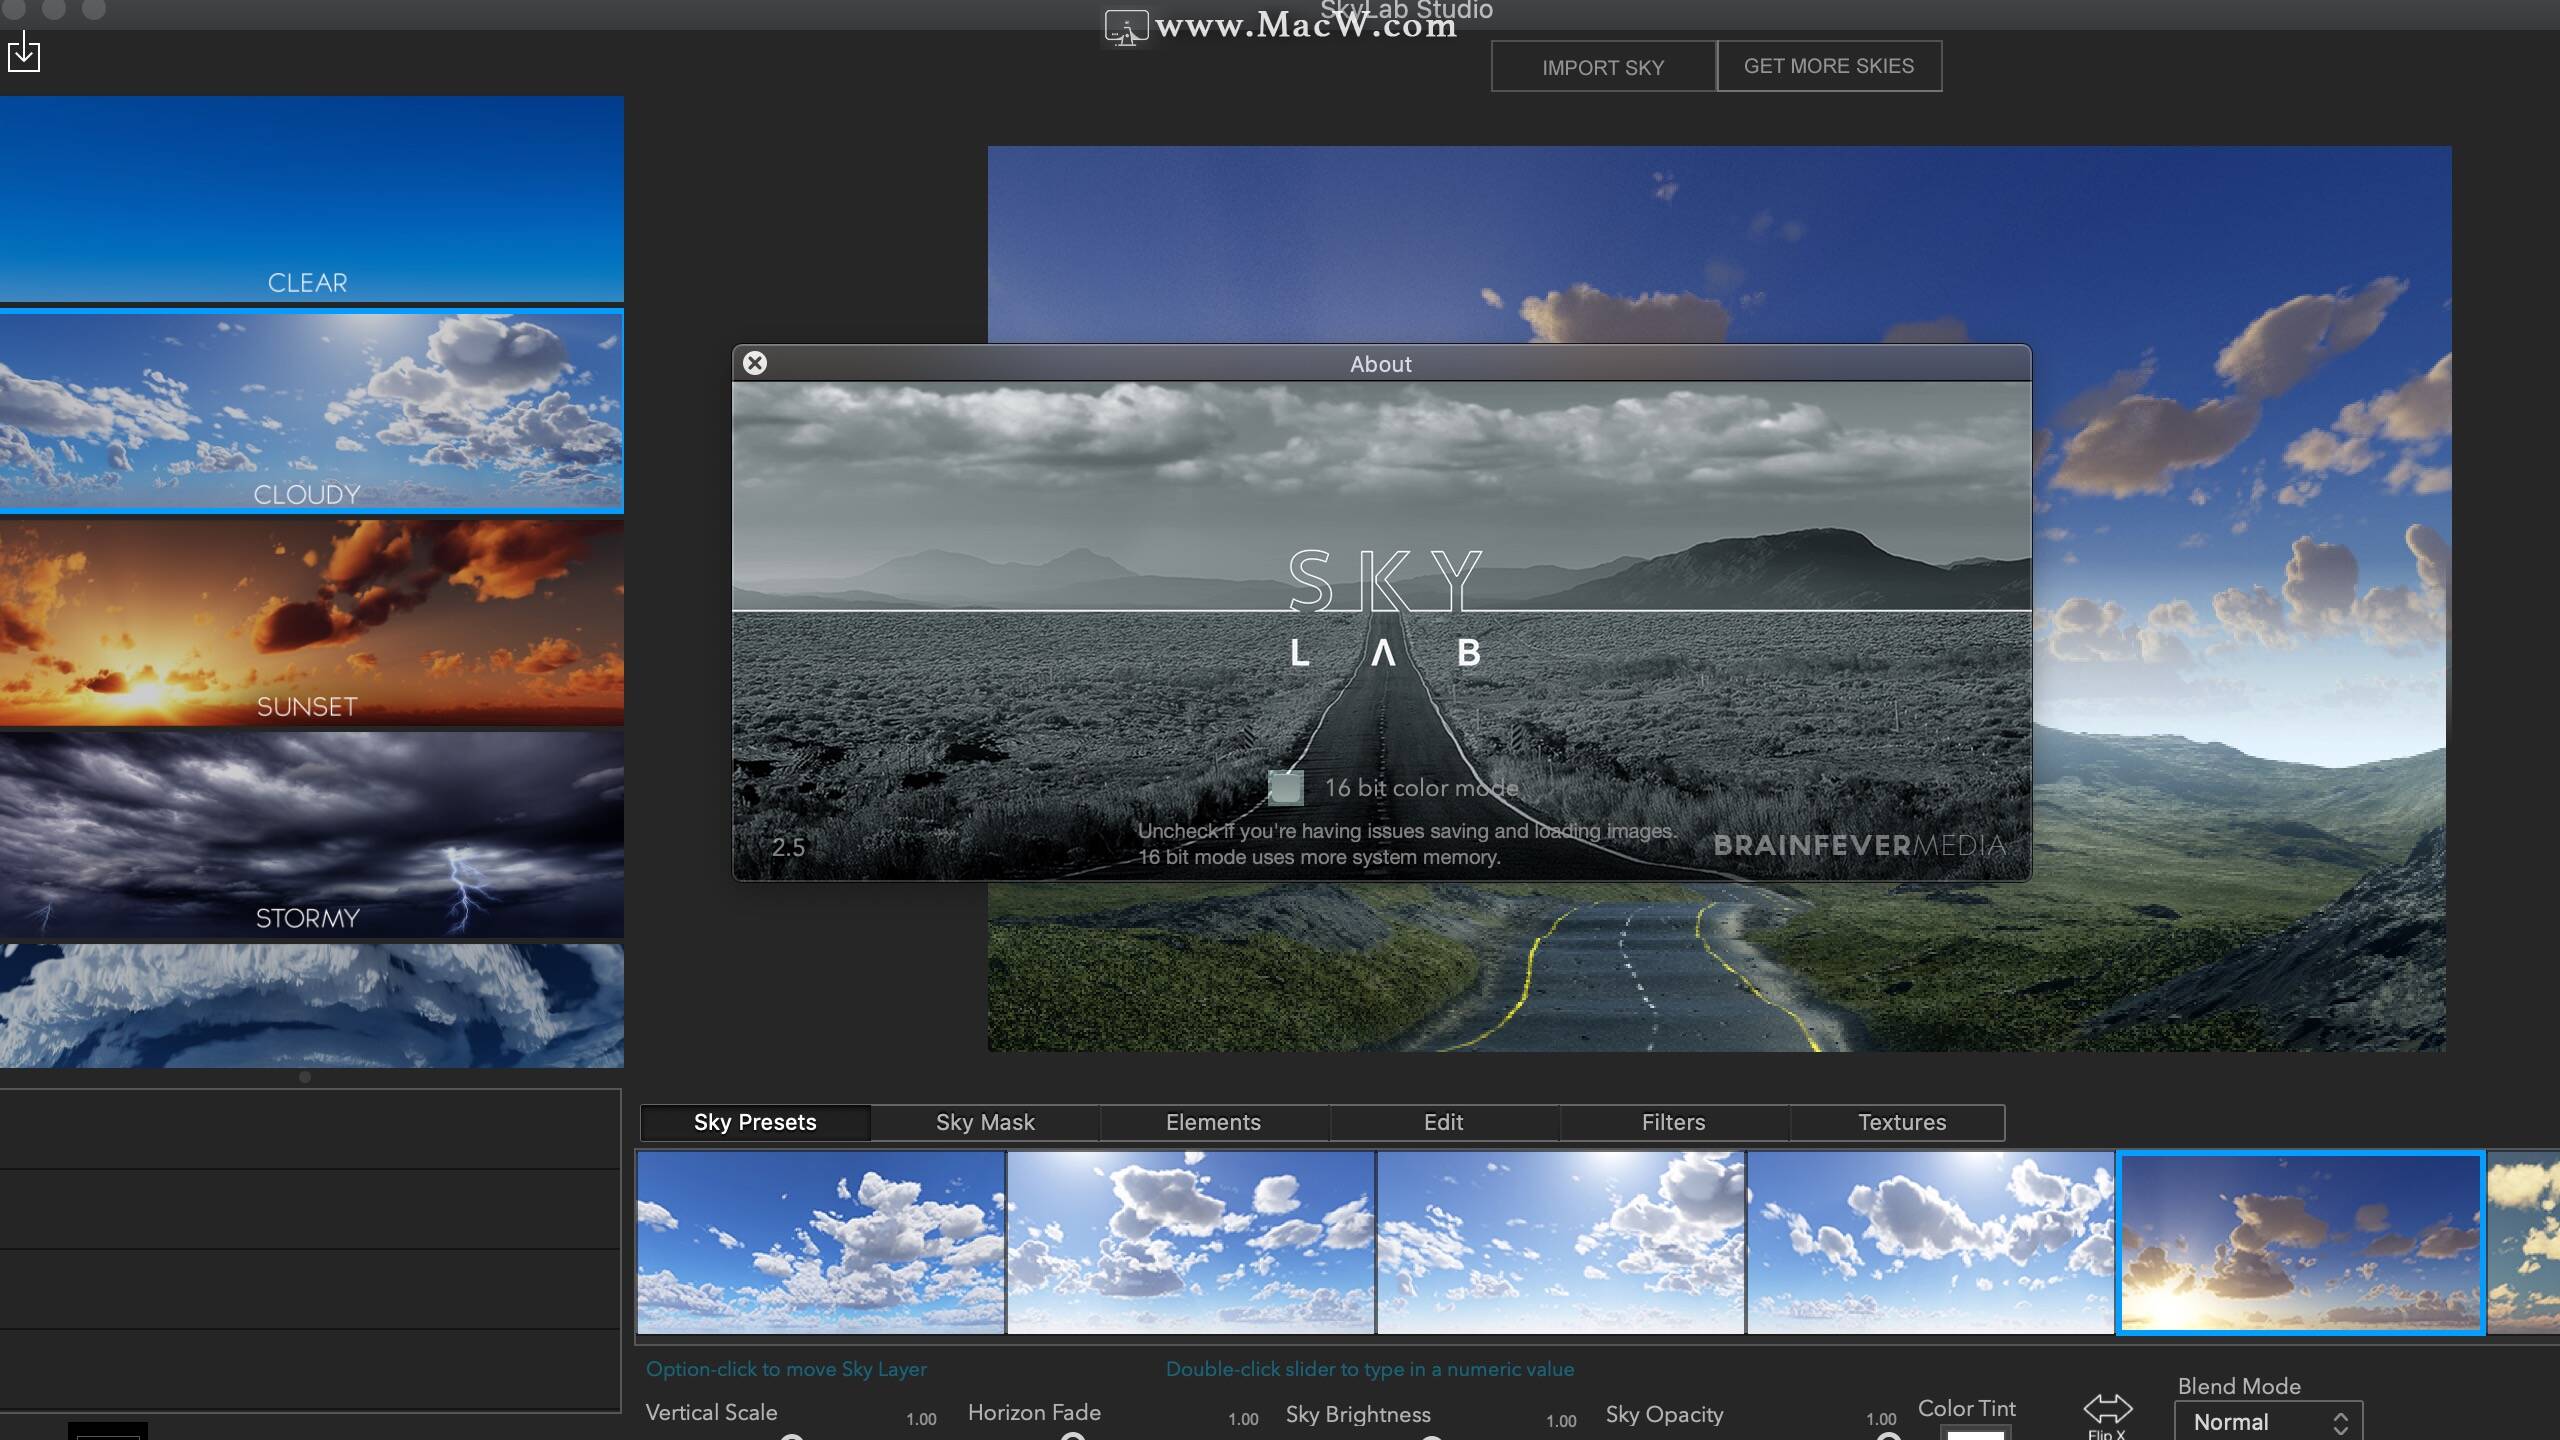Image resolution: width=2560 pixels, height=1440 pixels.
Task: Pick the selected sunrise sky preset thumbnail
Action: (x=2300, y=1242)
